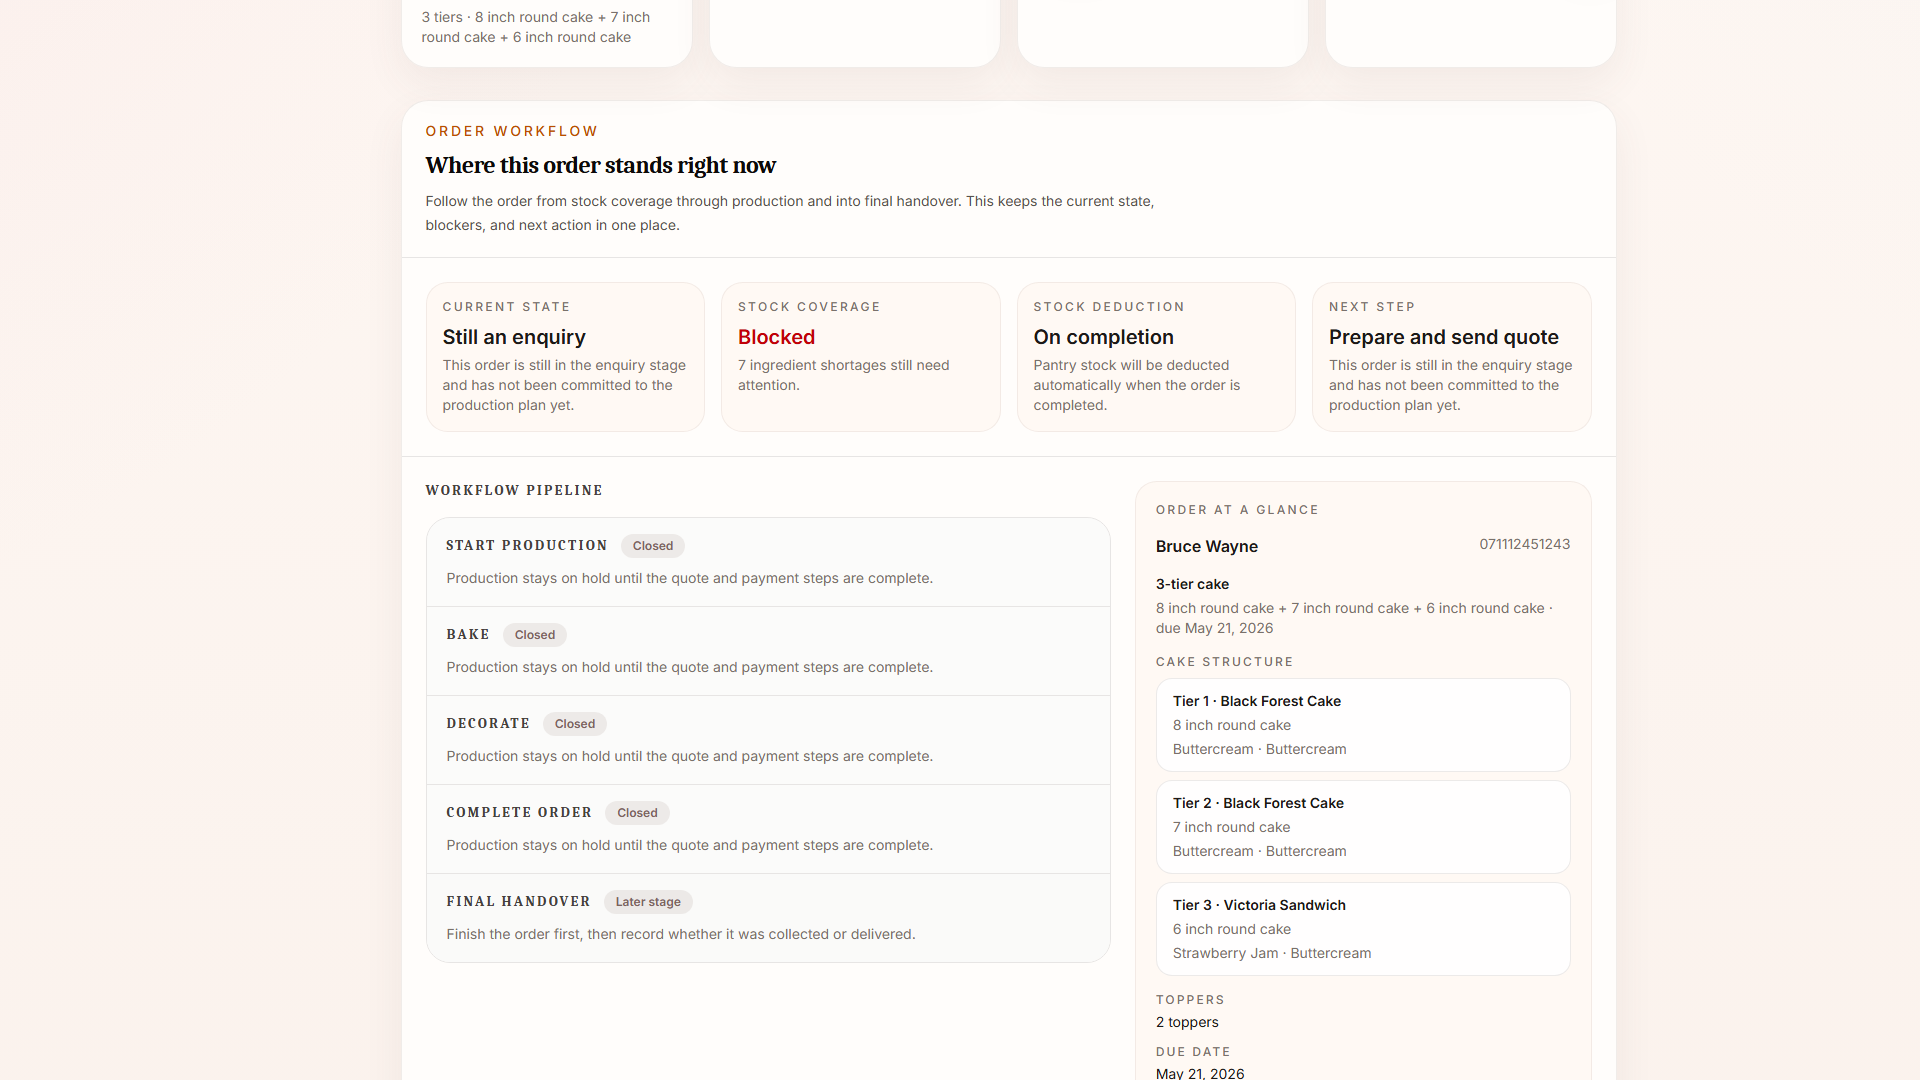Click the 7 ingredient shortages message
Image resolution: width=1920 pixels, height=1080 pixels.
coord(843,375)
